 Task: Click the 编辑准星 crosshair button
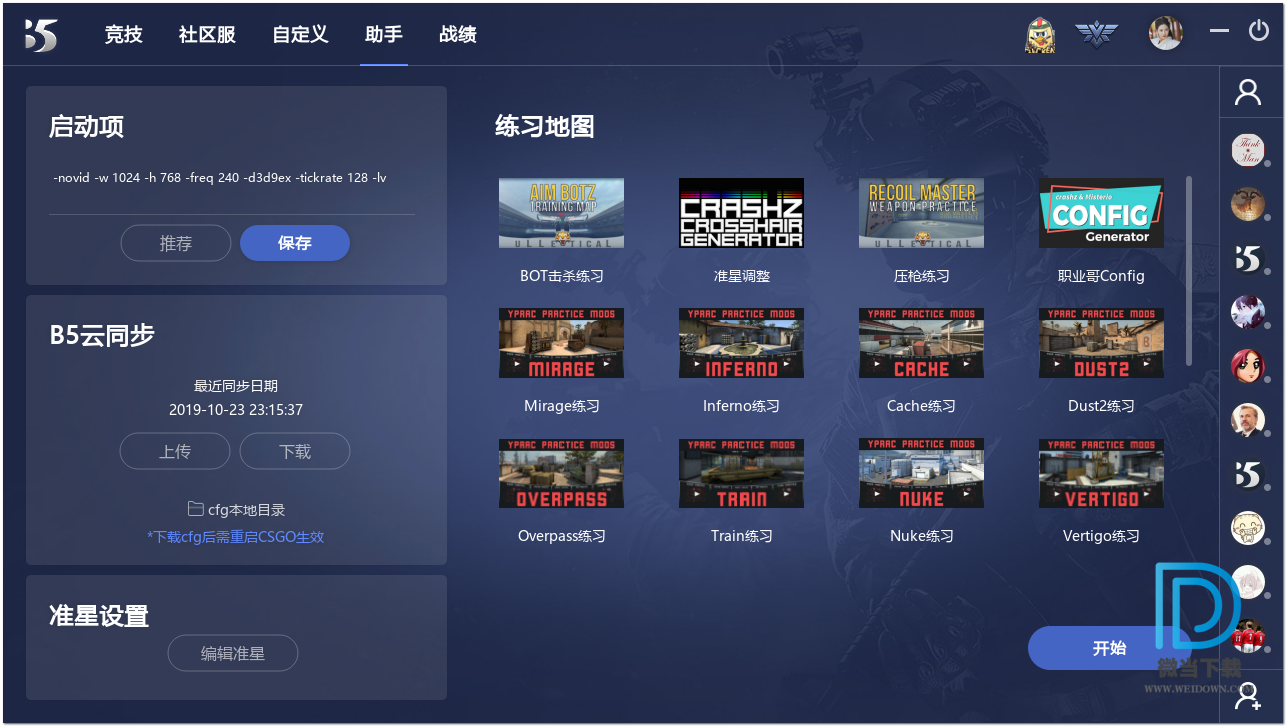click(x=233, y=653)
